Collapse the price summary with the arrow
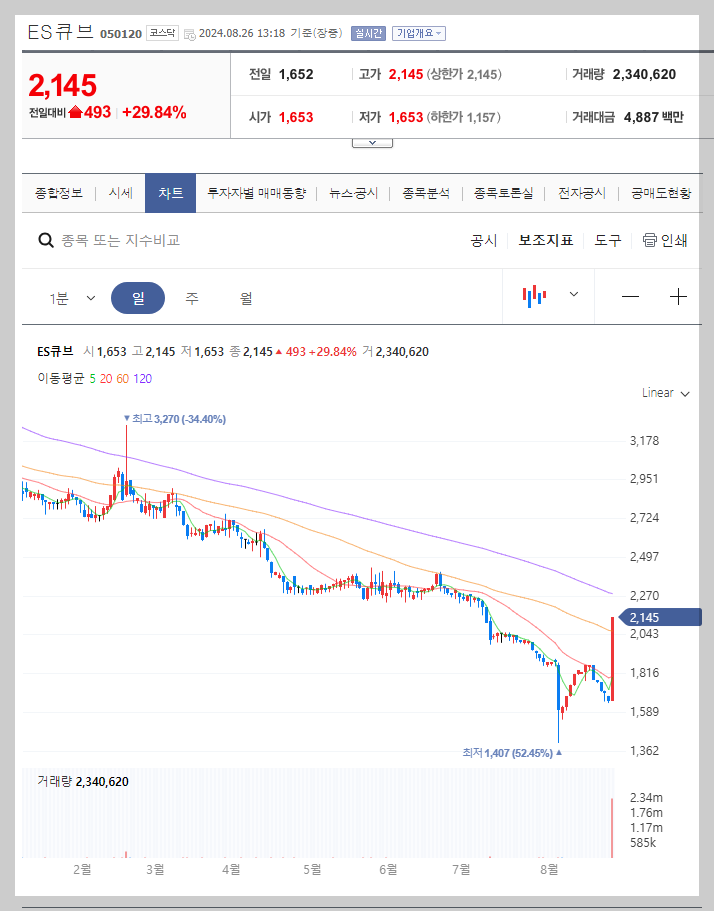Screen dimensions: 714x911 pos(372,141)
